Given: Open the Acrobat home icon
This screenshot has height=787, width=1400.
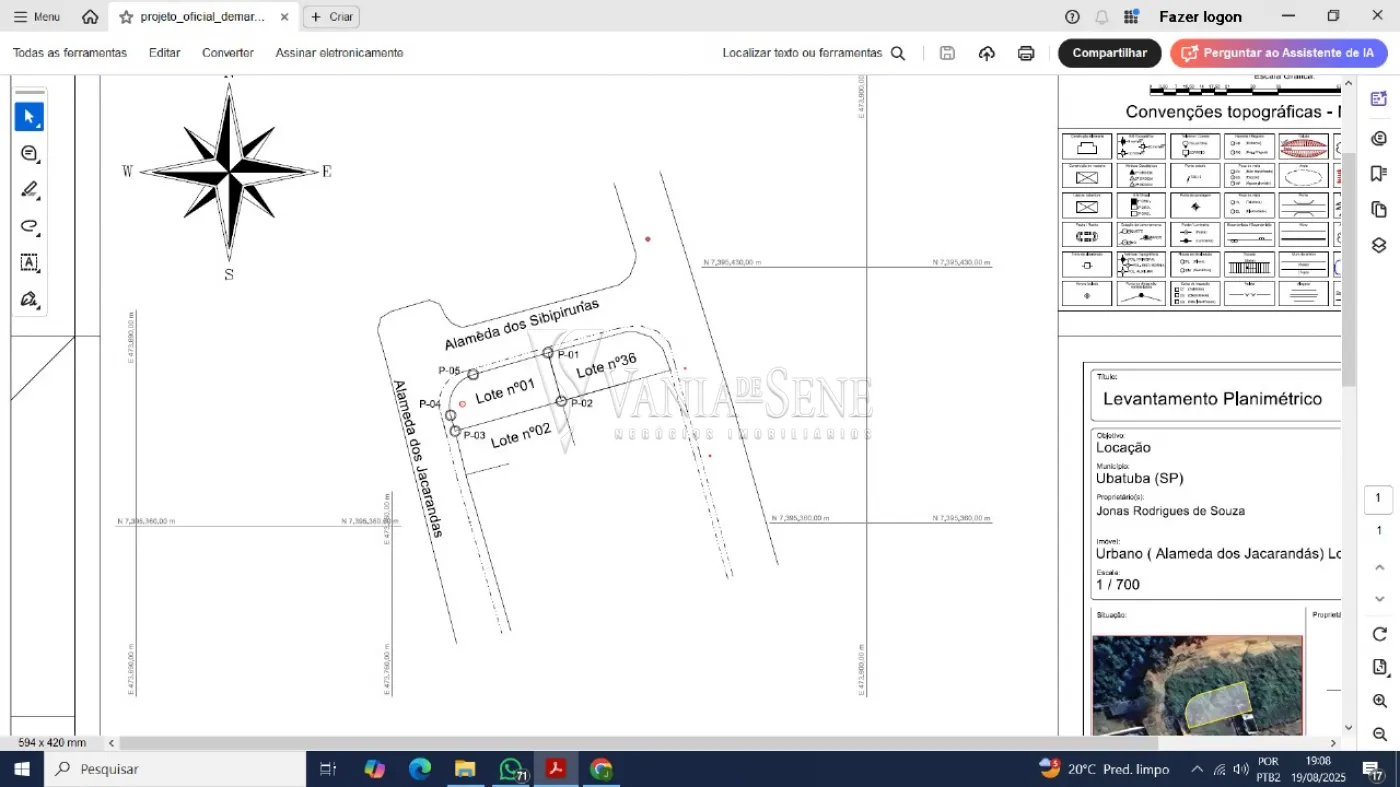Looking at the screenshot, I should tap(90, 17).
